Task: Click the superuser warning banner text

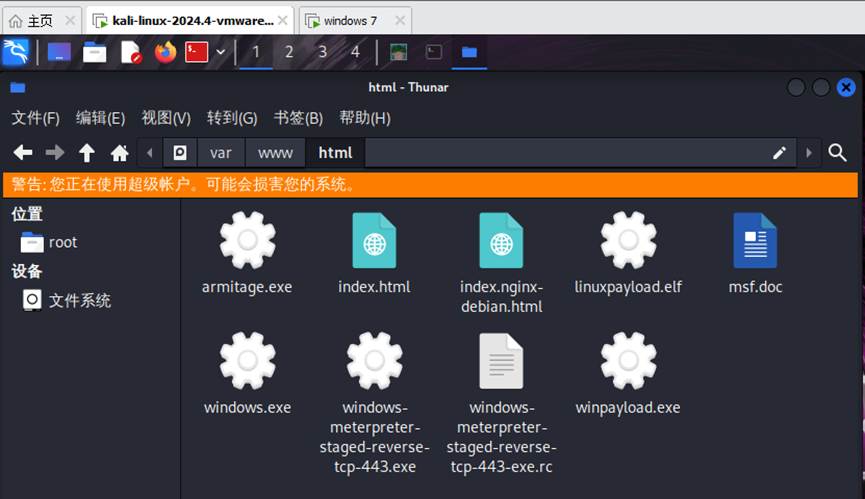Action: point(184,185)
